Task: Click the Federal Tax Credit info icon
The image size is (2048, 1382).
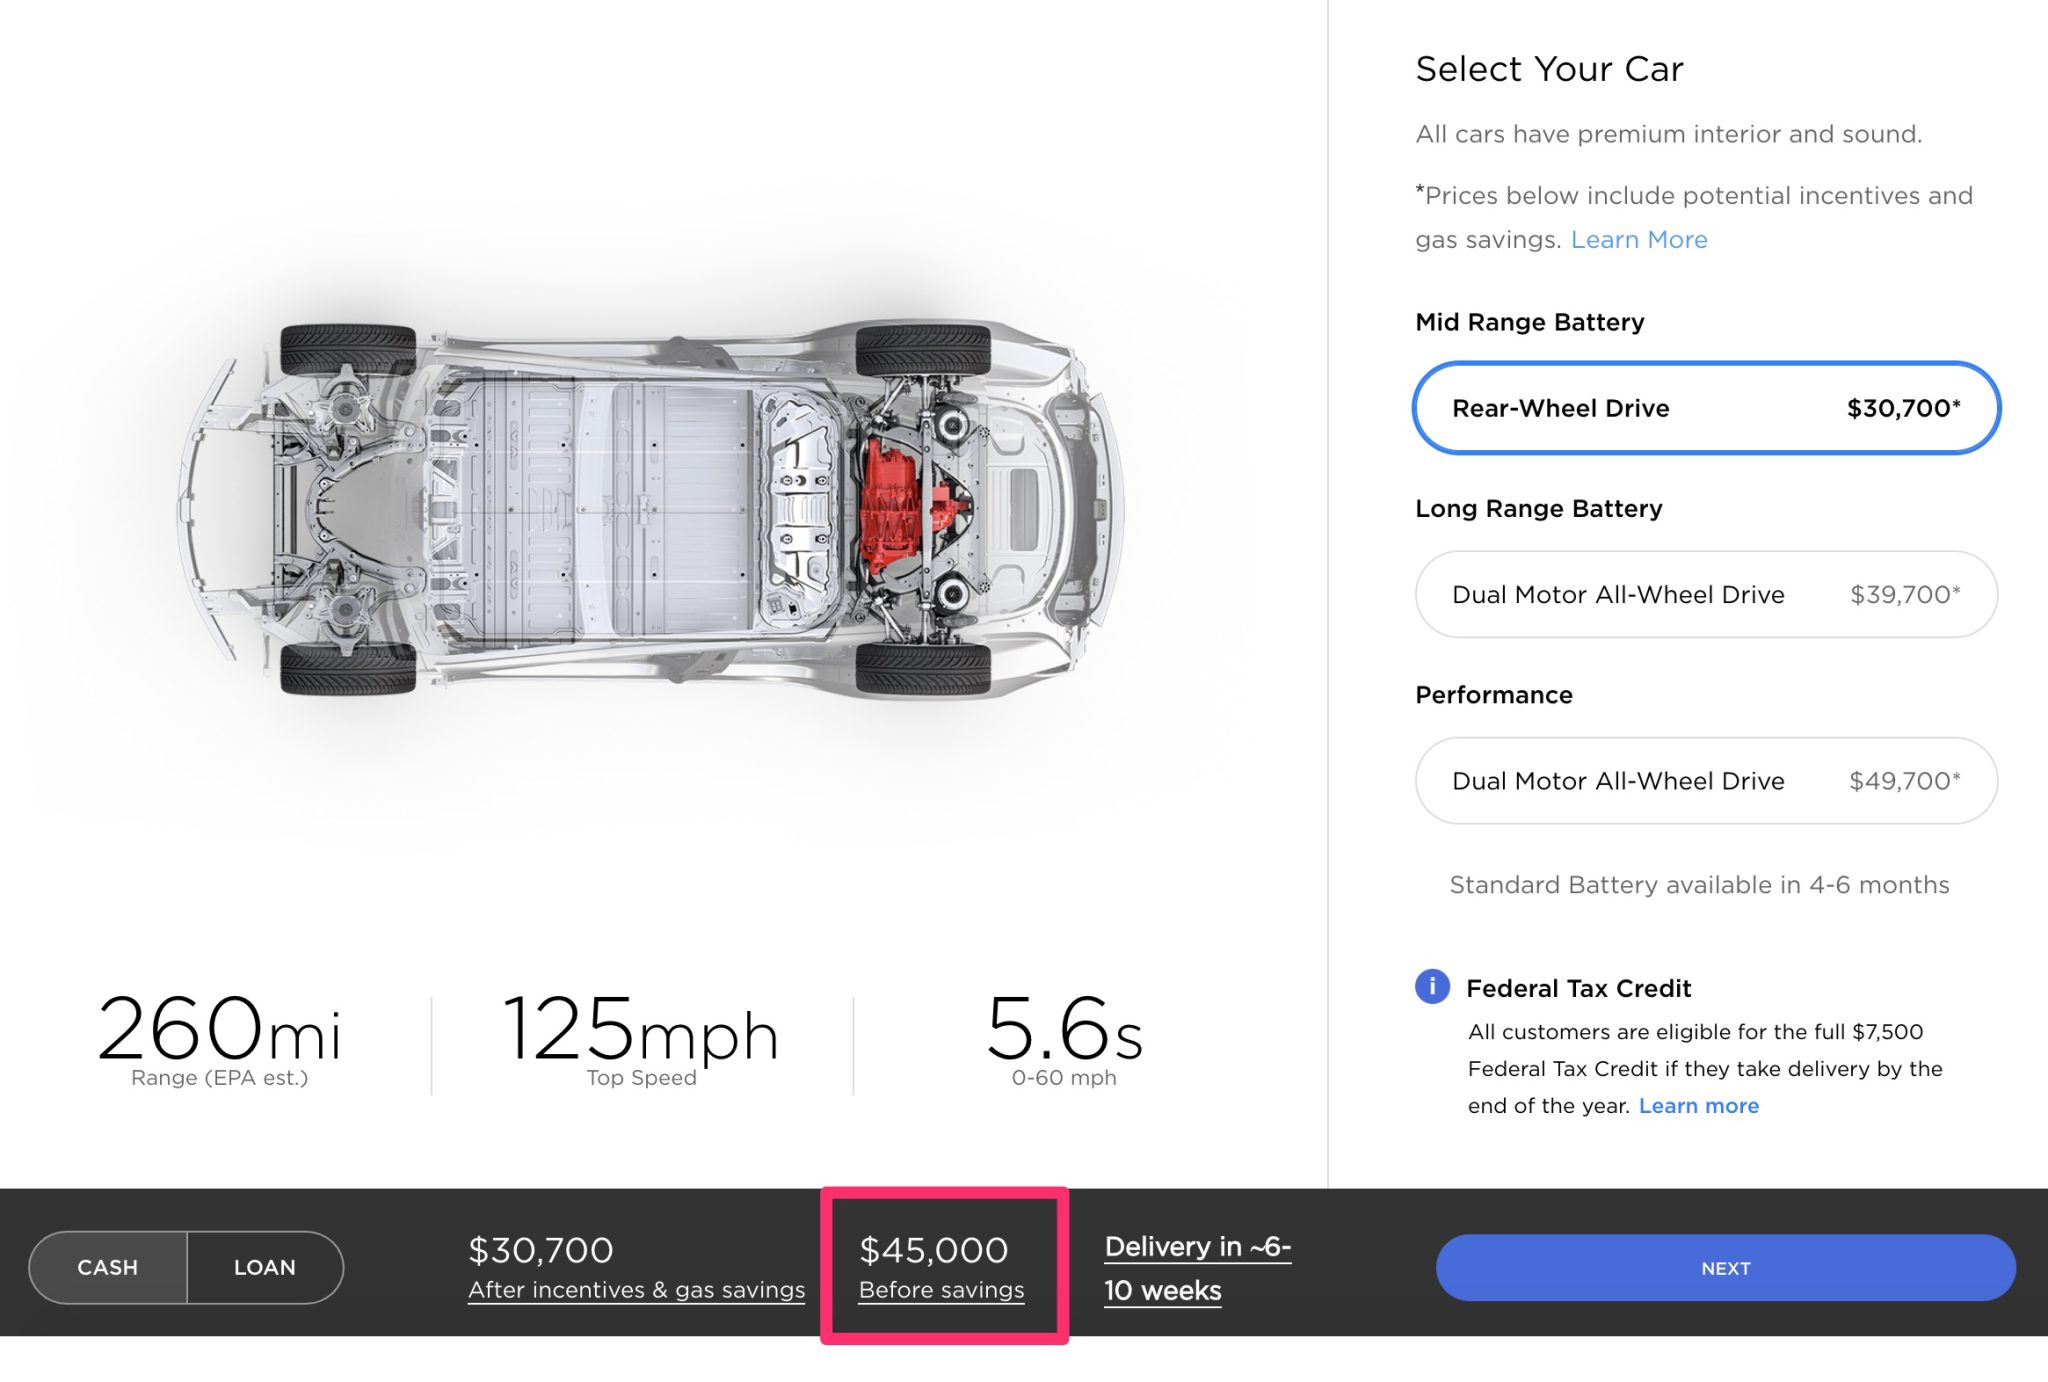Action: [1432, 987]
